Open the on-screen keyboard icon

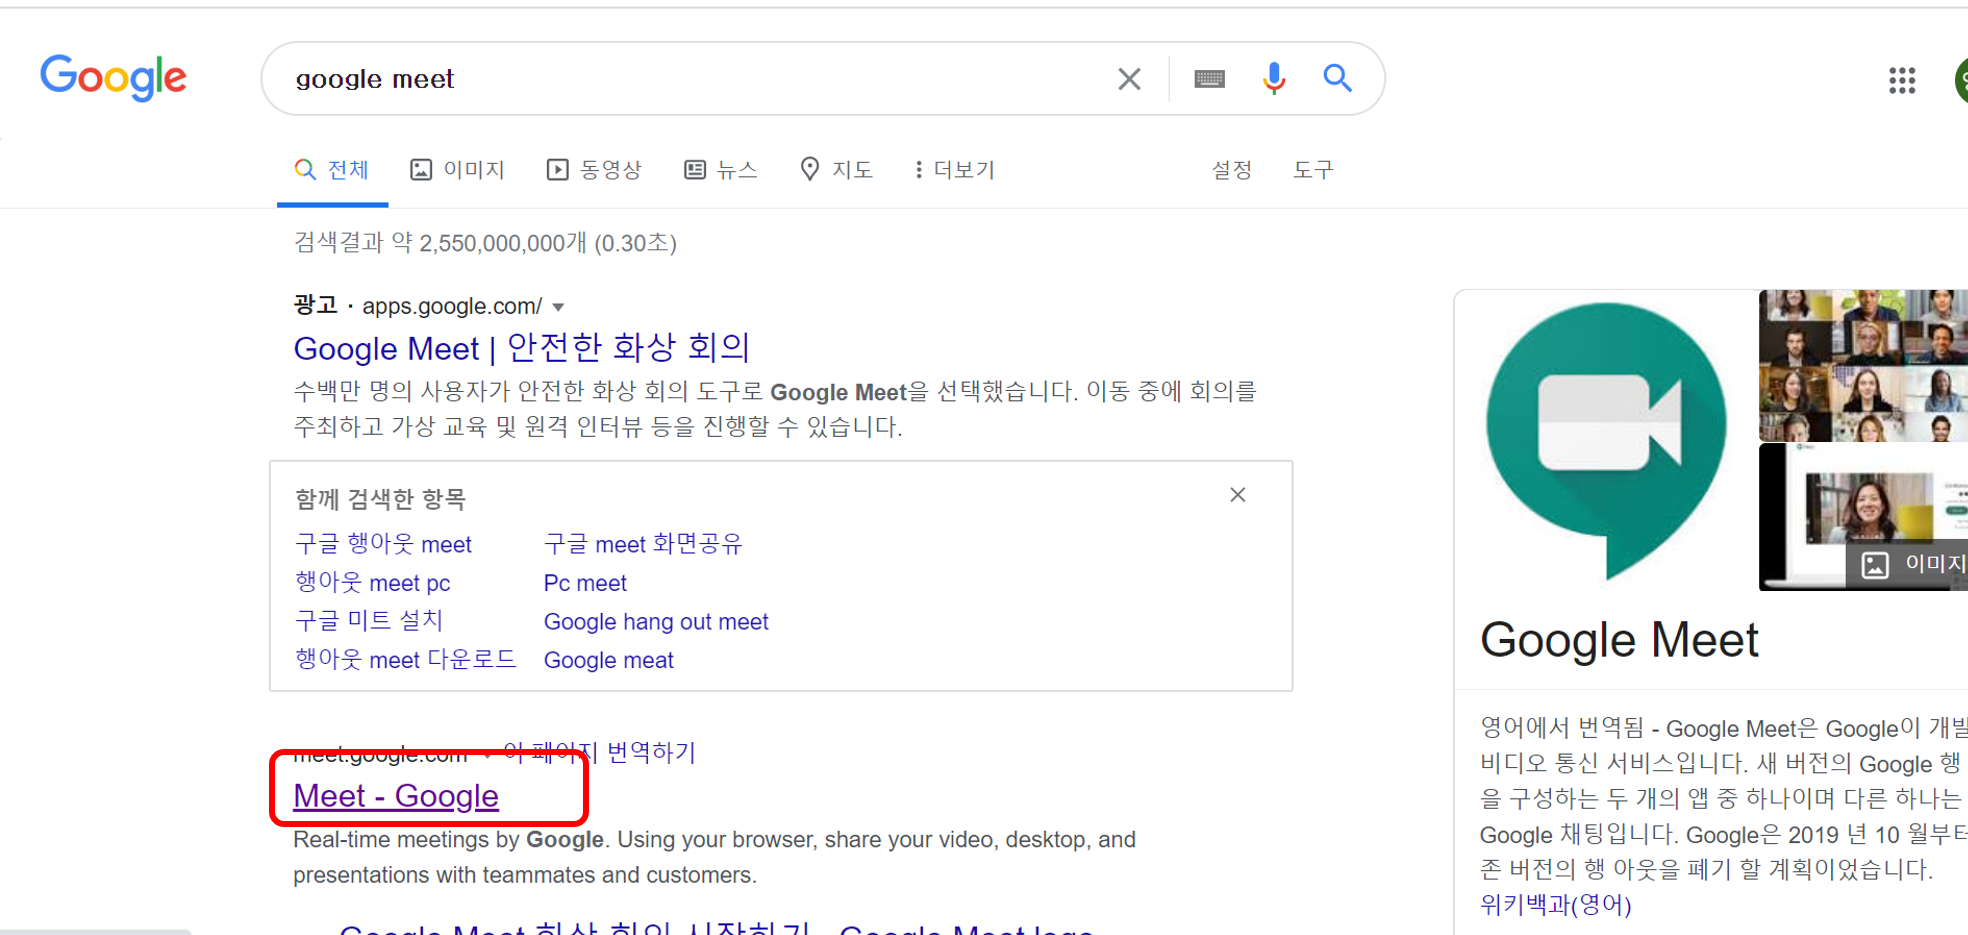[1209, 79]
